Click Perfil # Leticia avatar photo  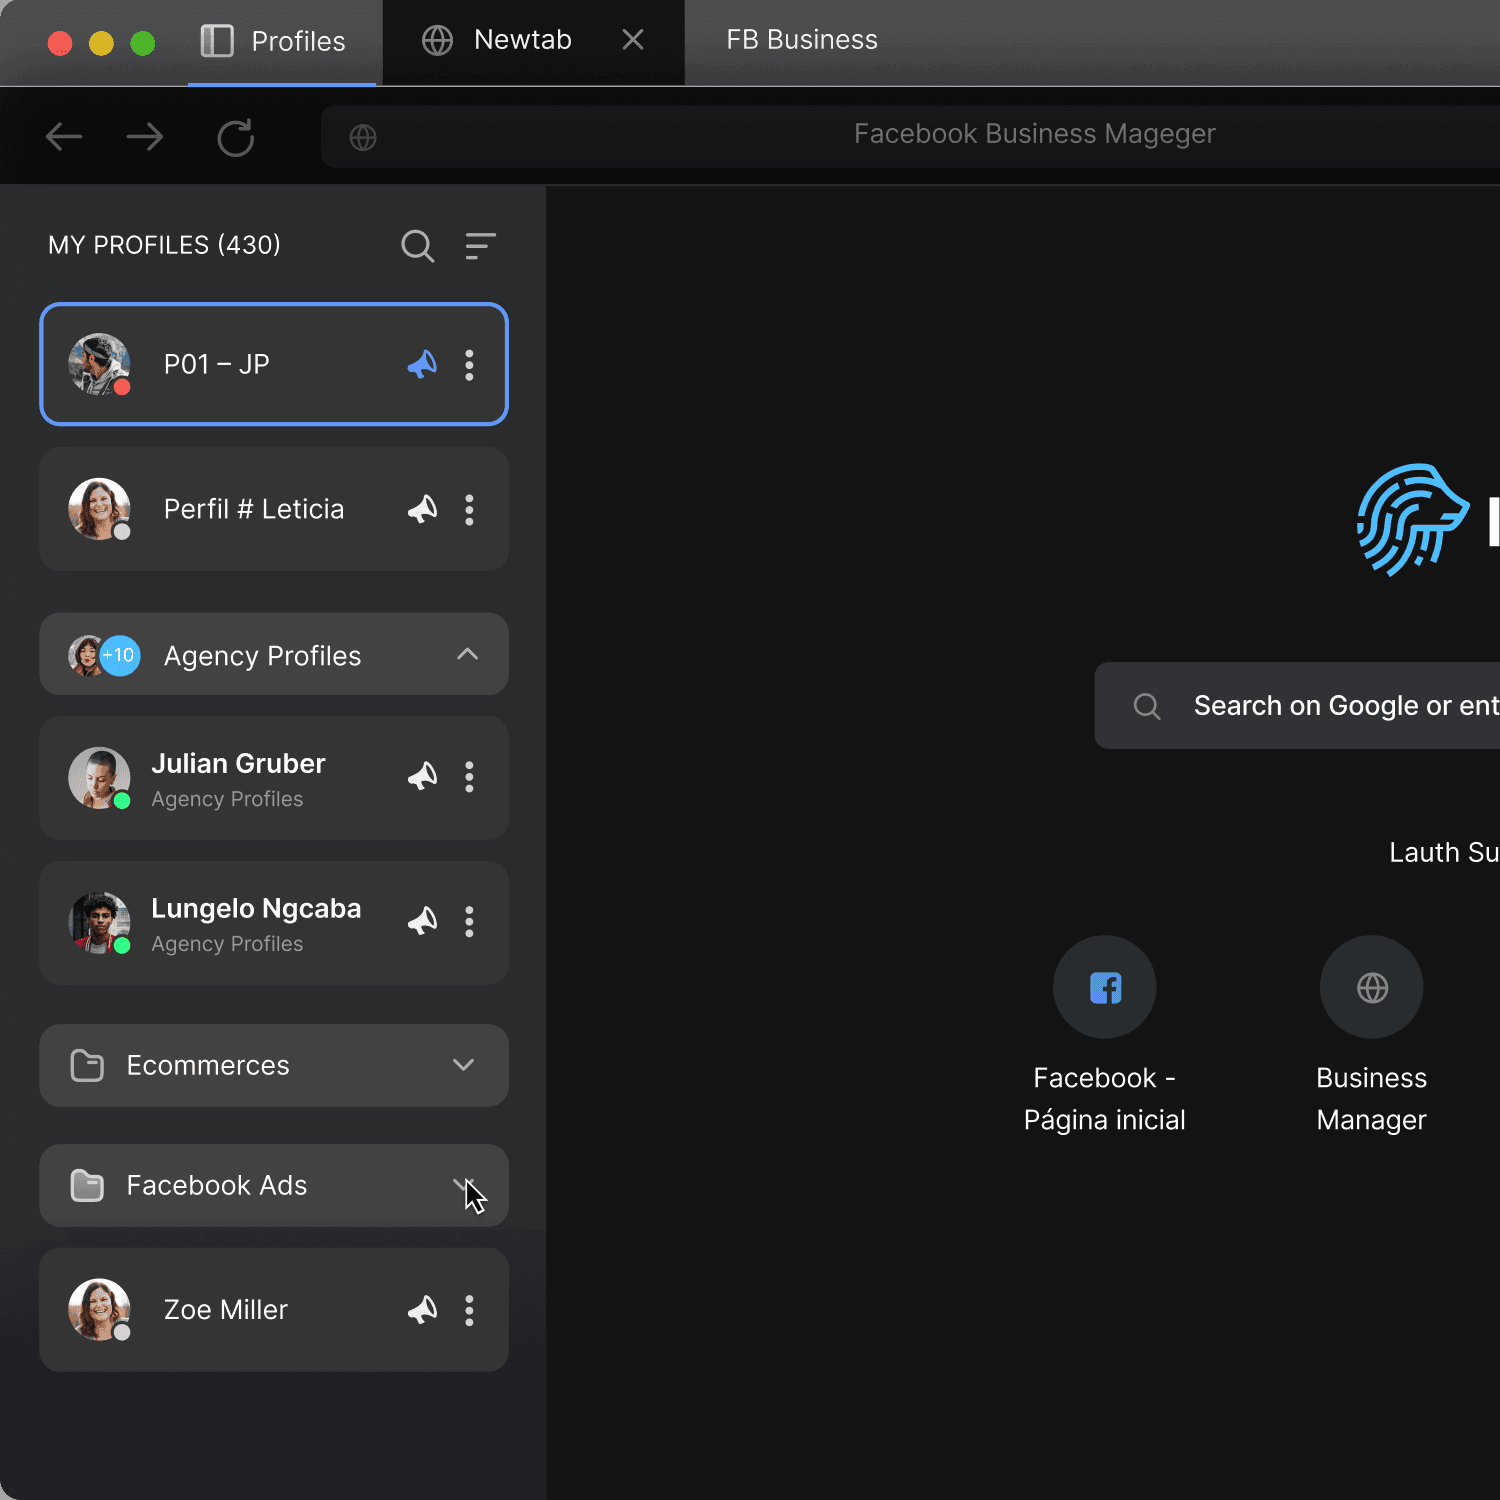(99, 509)
